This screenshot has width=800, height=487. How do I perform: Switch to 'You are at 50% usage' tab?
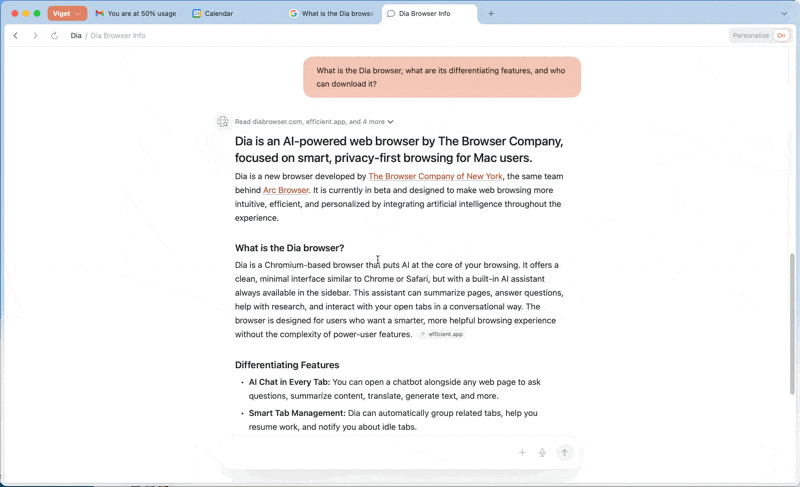[137, 14]
